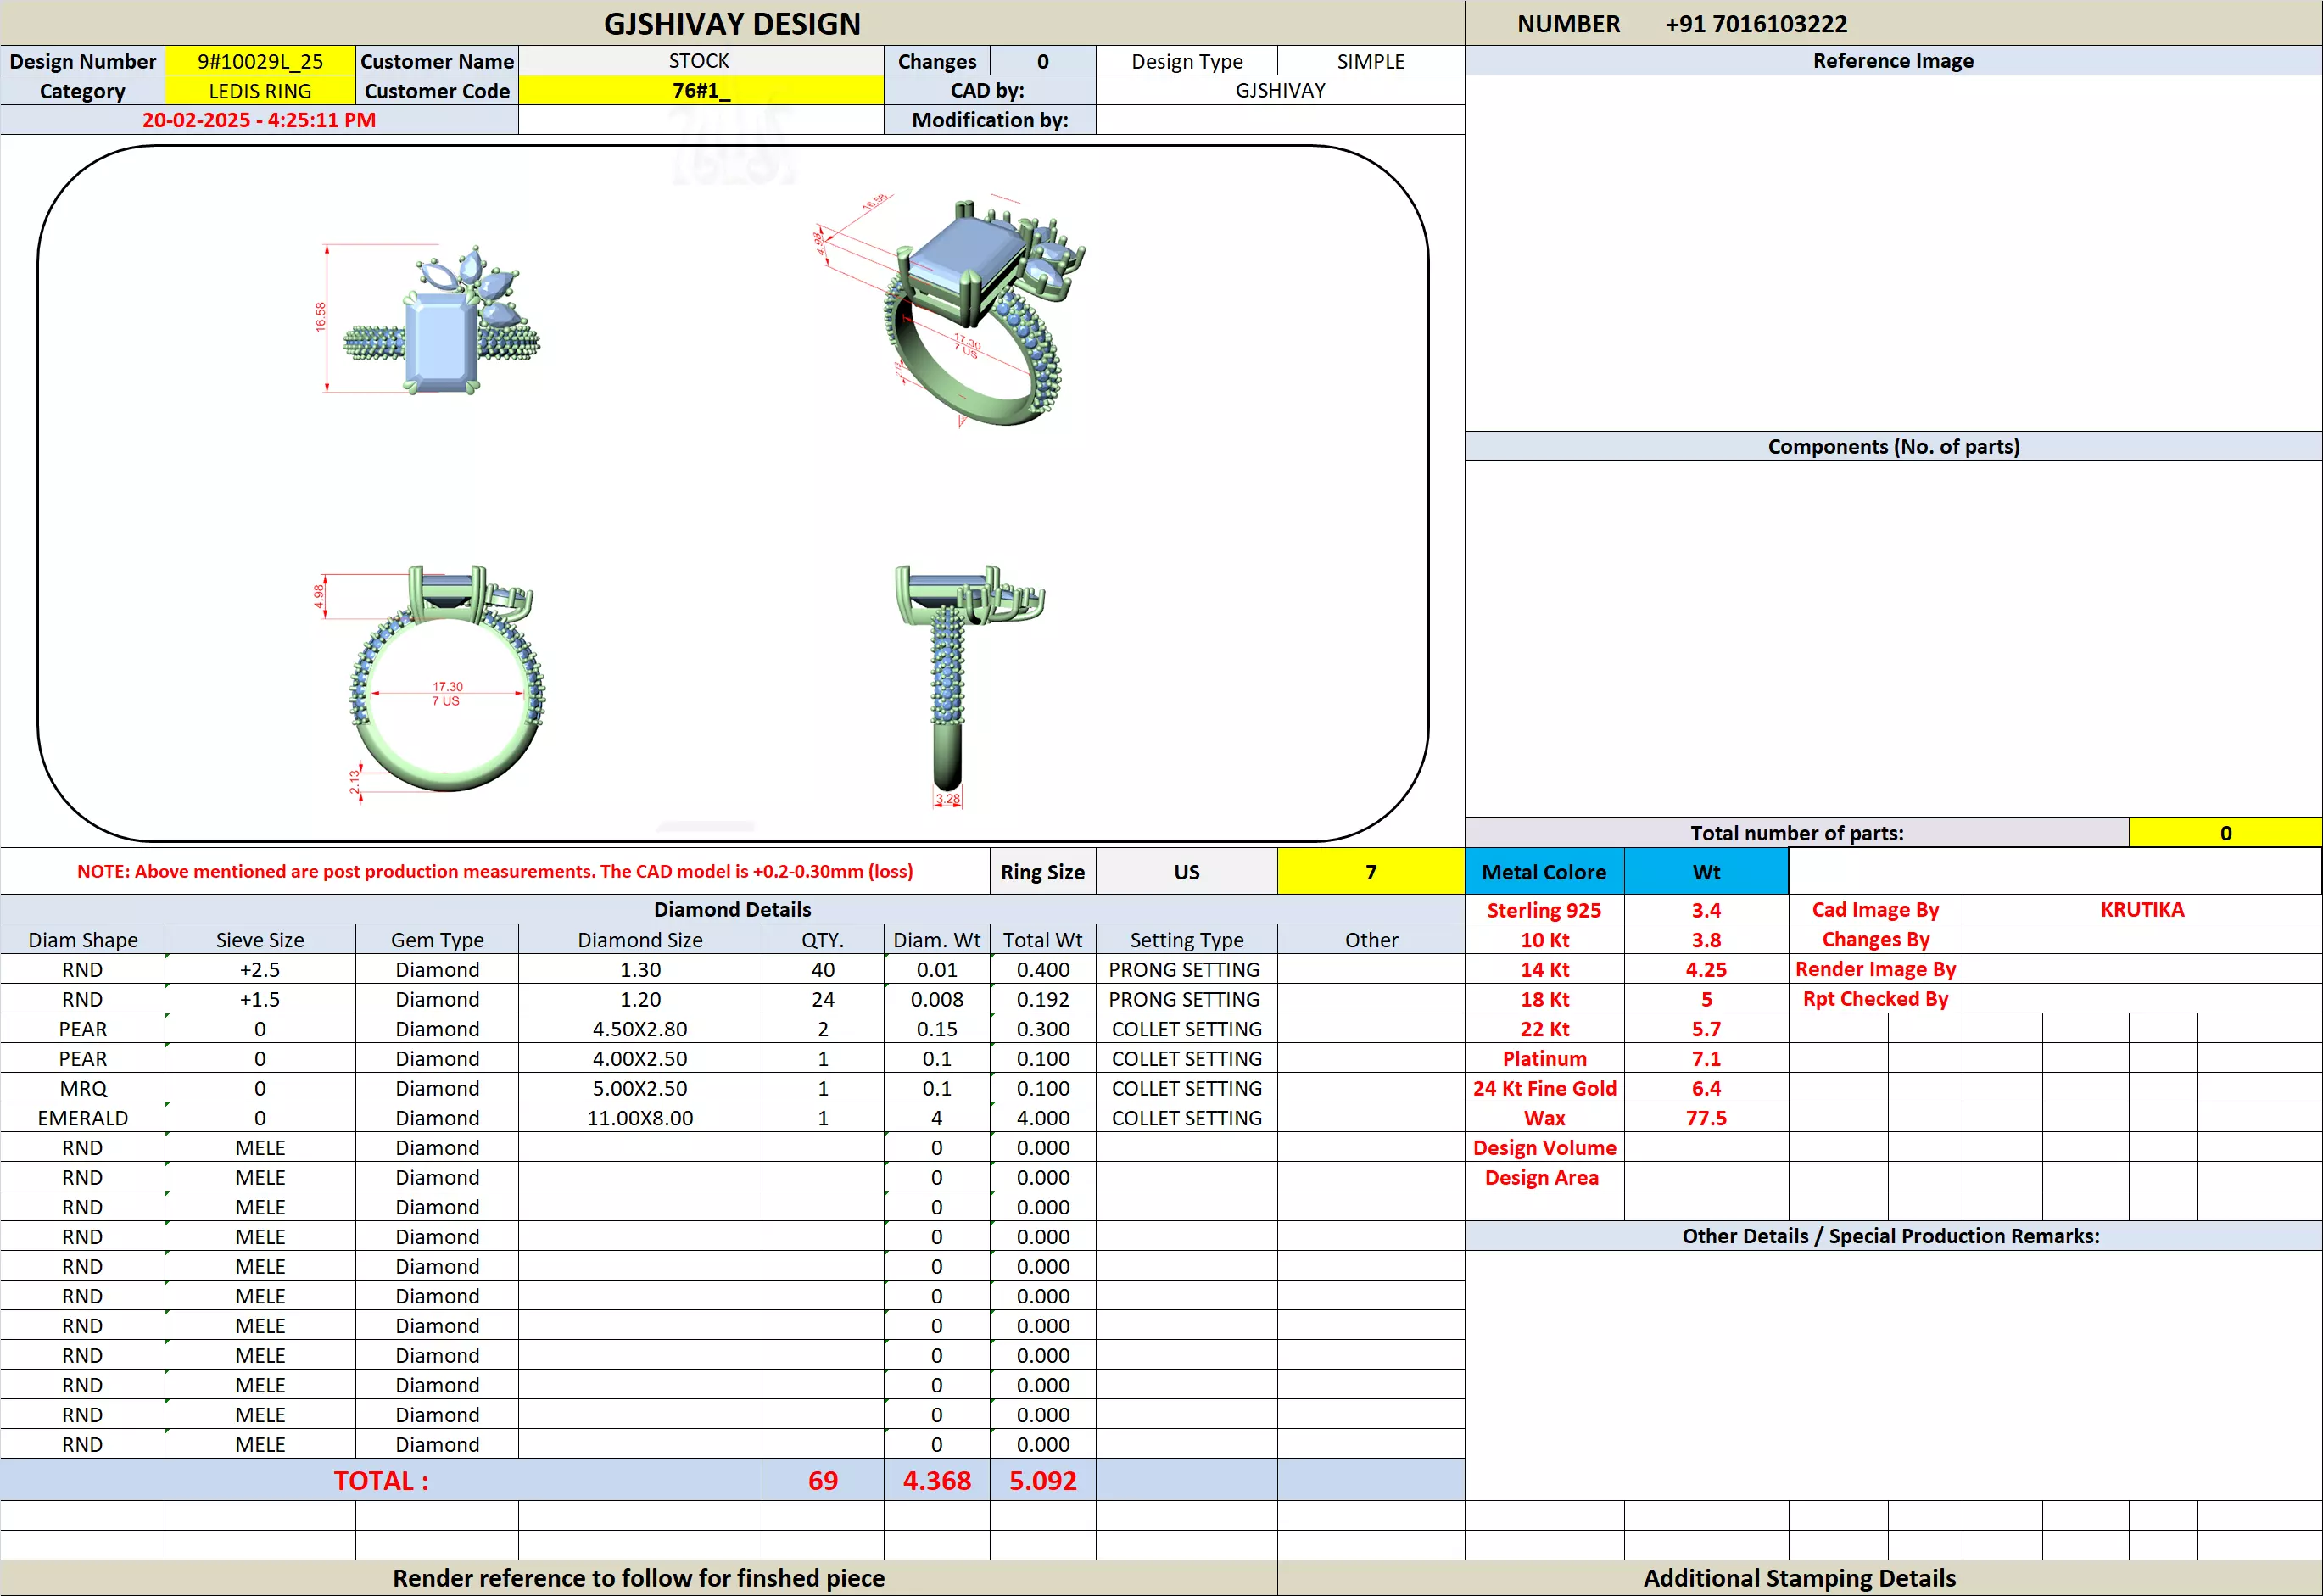
Task: Click the Diamond Details section header
Action: (732, 909)
